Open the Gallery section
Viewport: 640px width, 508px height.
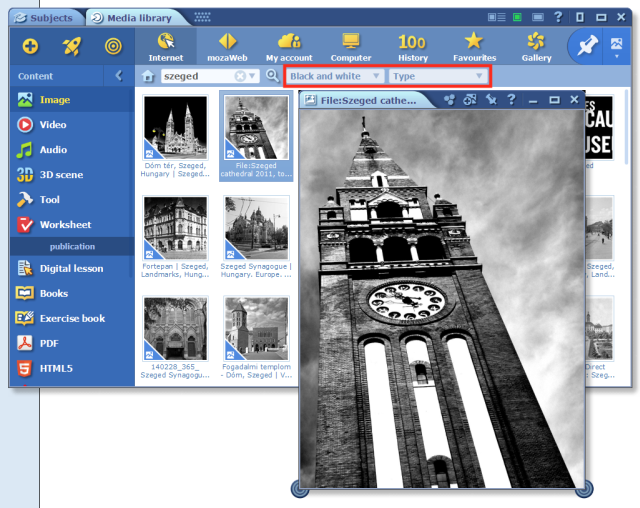tap(536, 46)
